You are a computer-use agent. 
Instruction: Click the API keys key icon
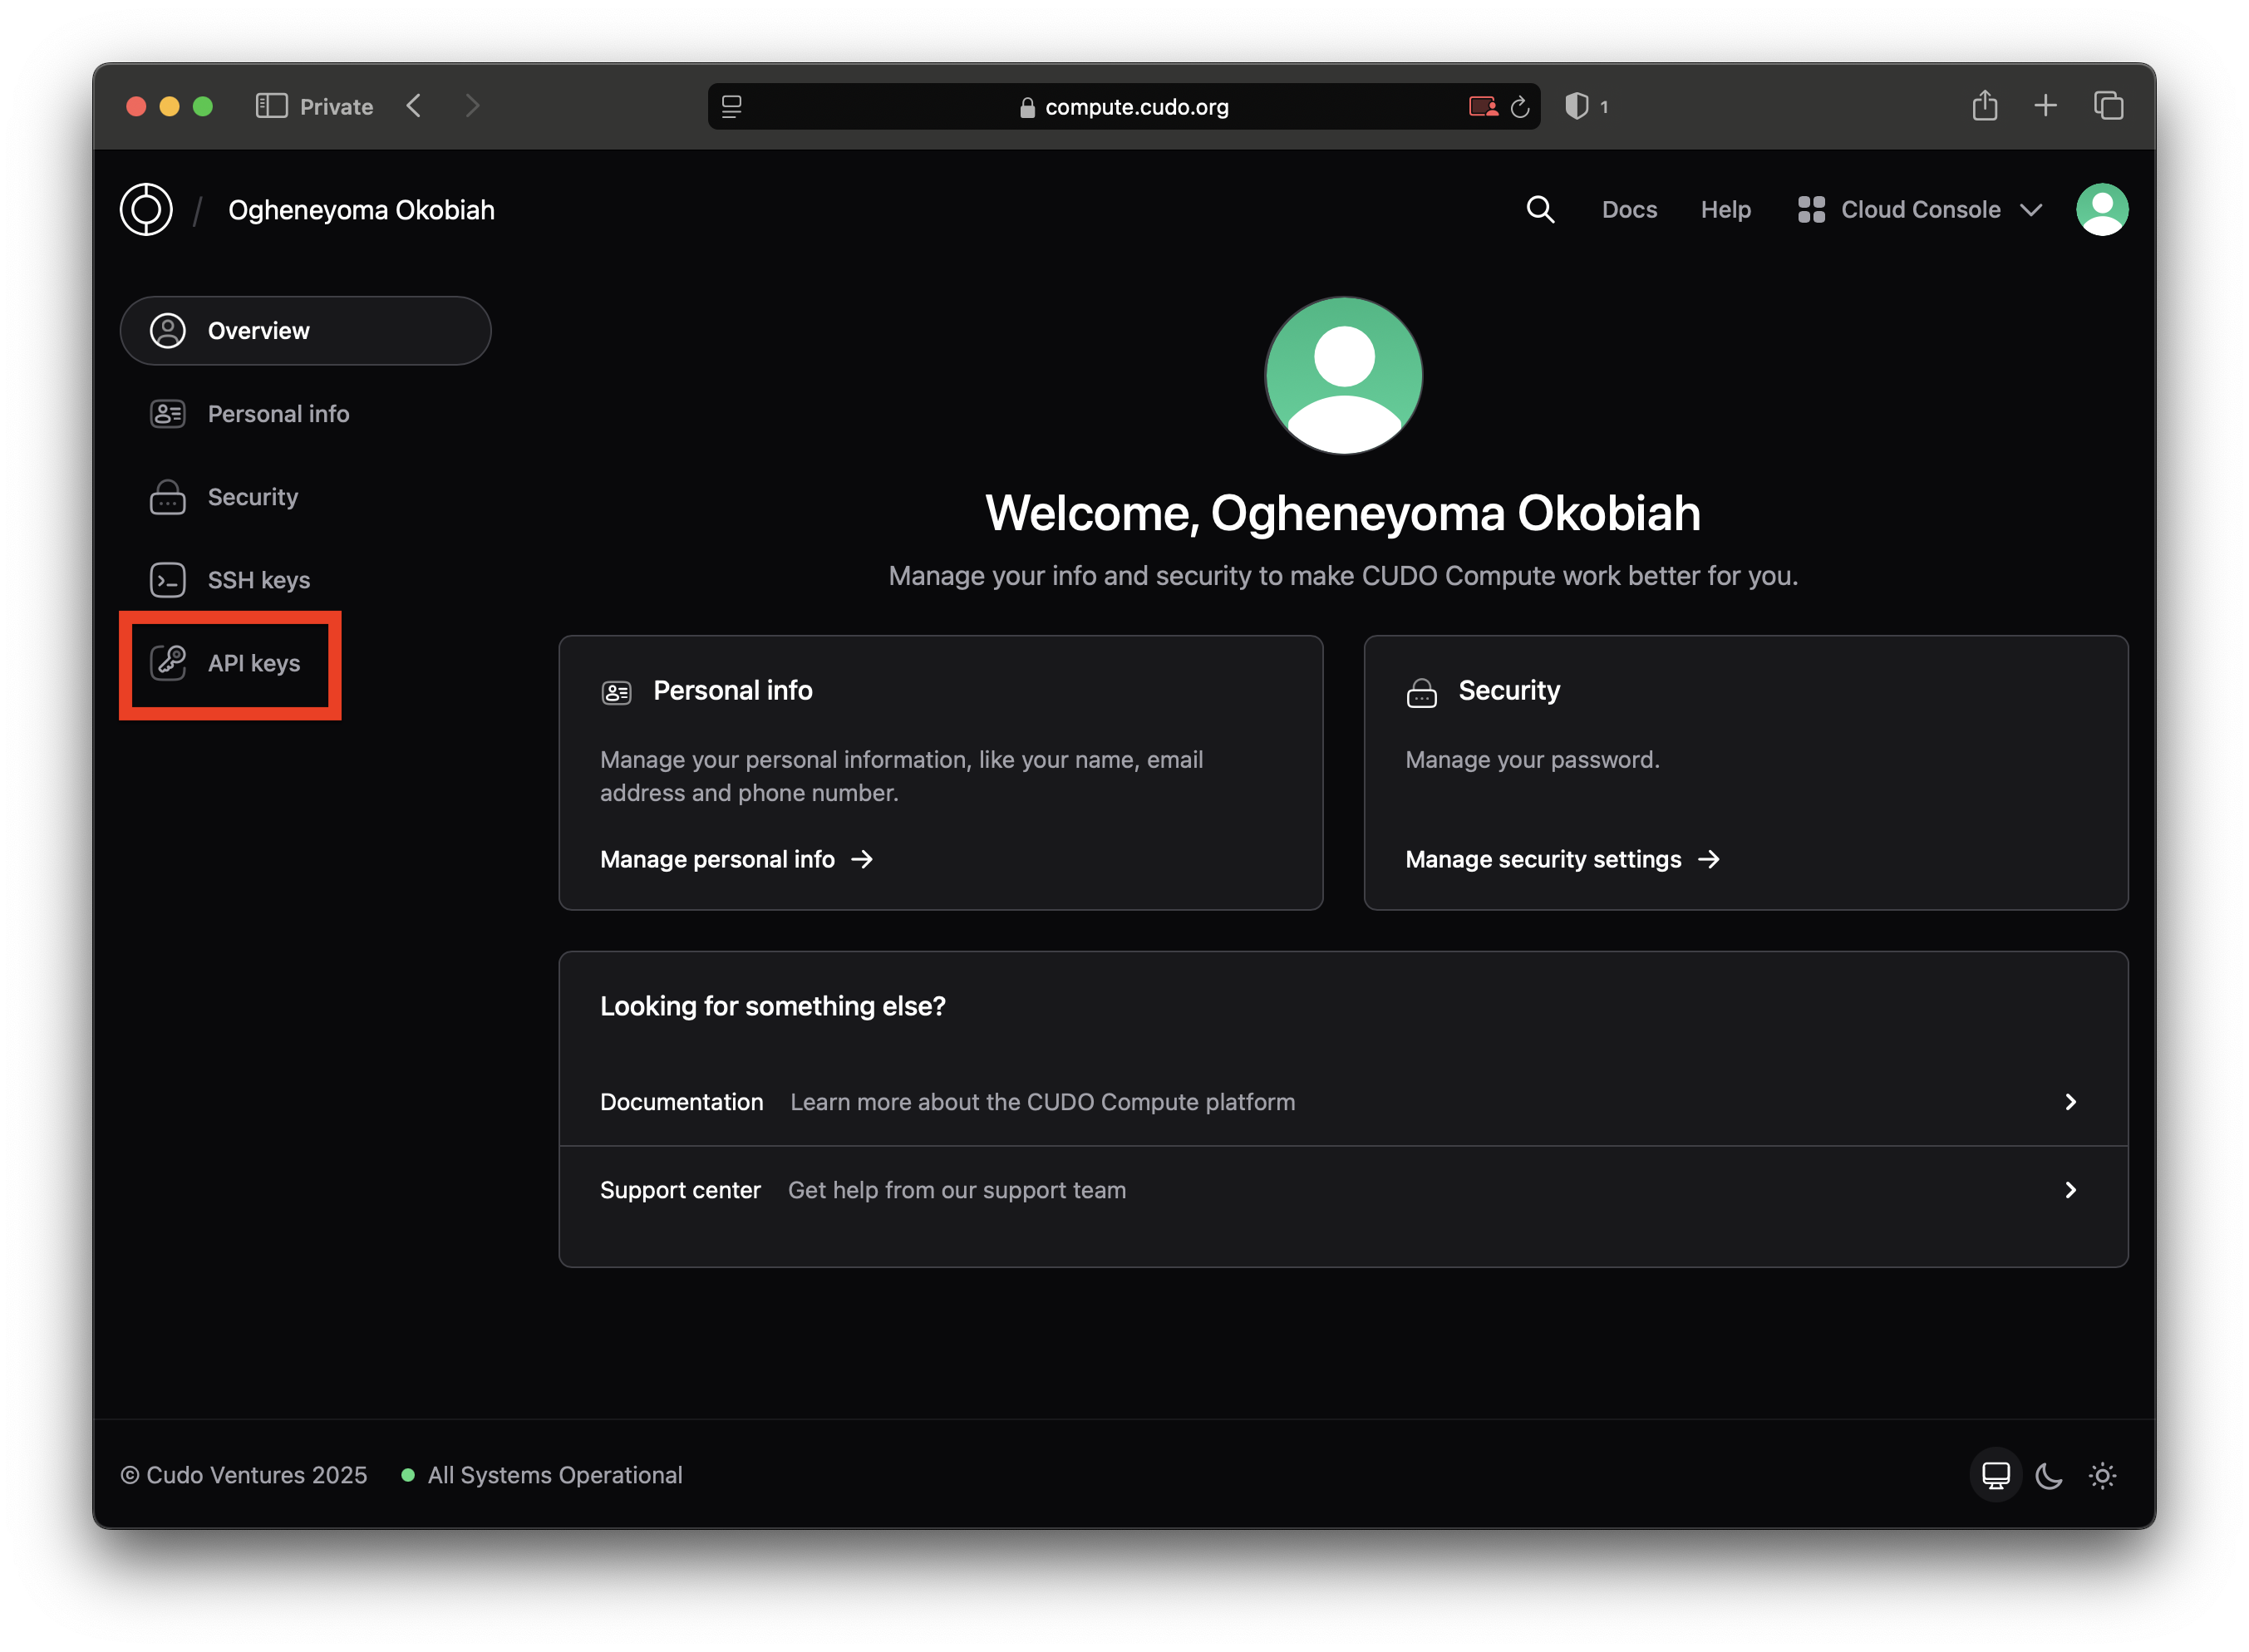click(x=168, y=663)
